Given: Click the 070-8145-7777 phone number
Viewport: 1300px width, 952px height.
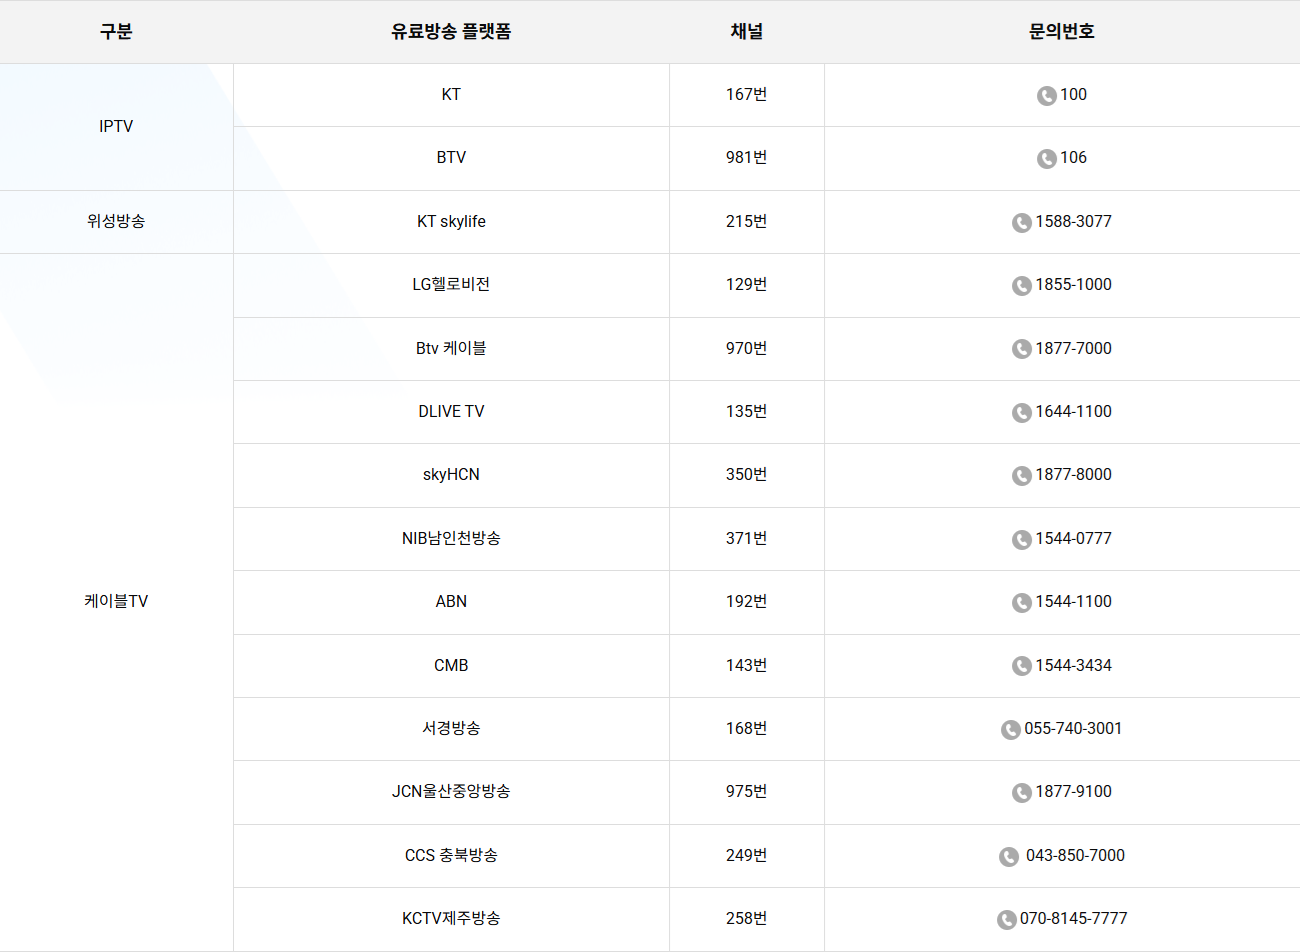Looking at the screenshot, I should (x=1074, y=919).
